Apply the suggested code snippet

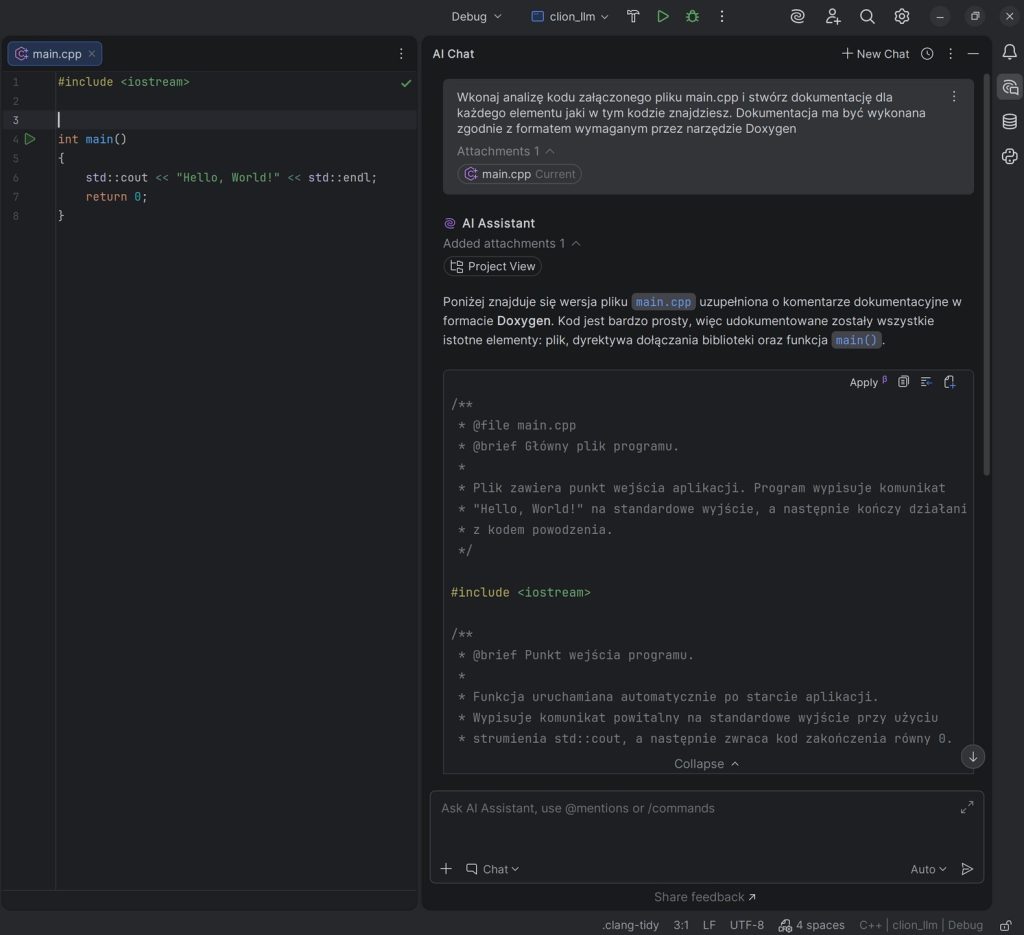[867, 382]
